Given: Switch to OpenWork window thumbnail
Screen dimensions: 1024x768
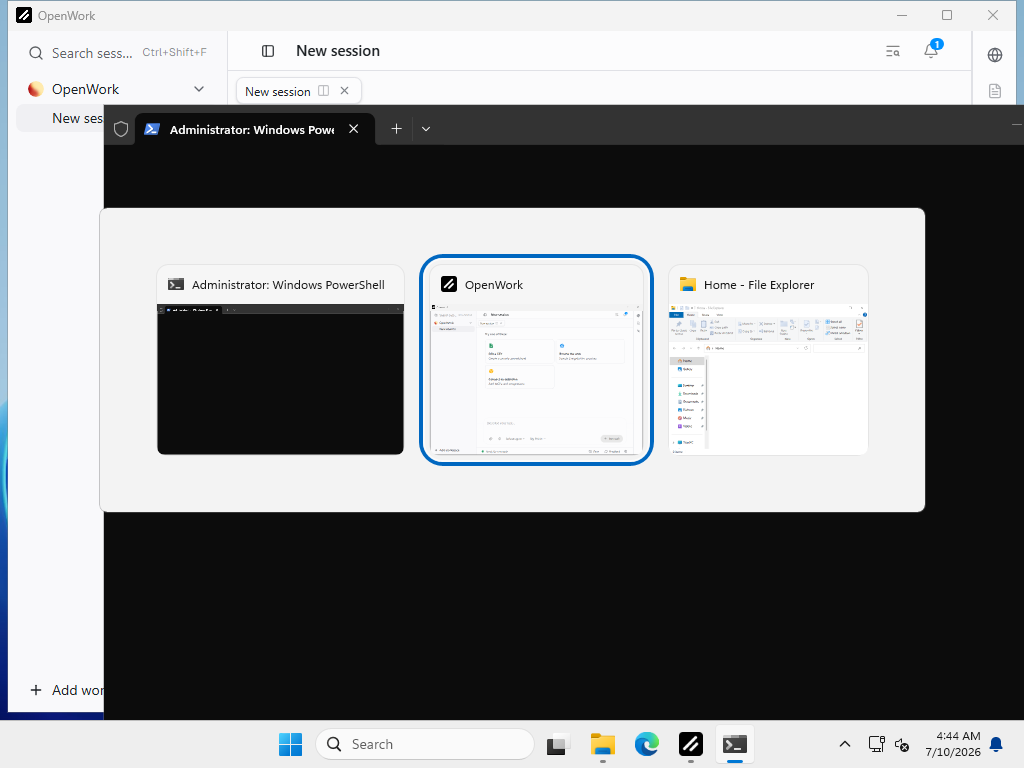Looking at the screenshot, I should click(536, 360).
